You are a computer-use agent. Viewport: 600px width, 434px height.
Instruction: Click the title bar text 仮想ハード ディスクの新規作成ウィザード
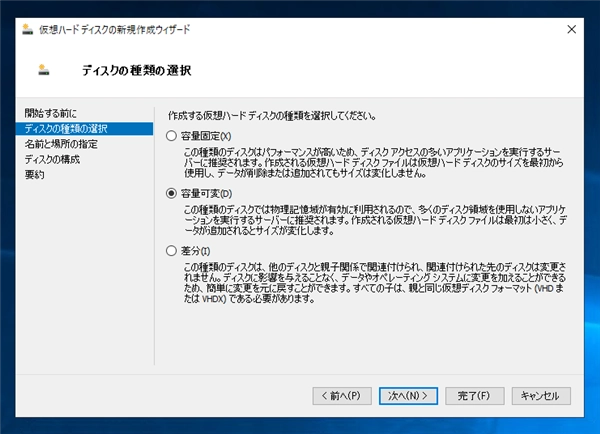pyautogui.click(x=114, y=29)
